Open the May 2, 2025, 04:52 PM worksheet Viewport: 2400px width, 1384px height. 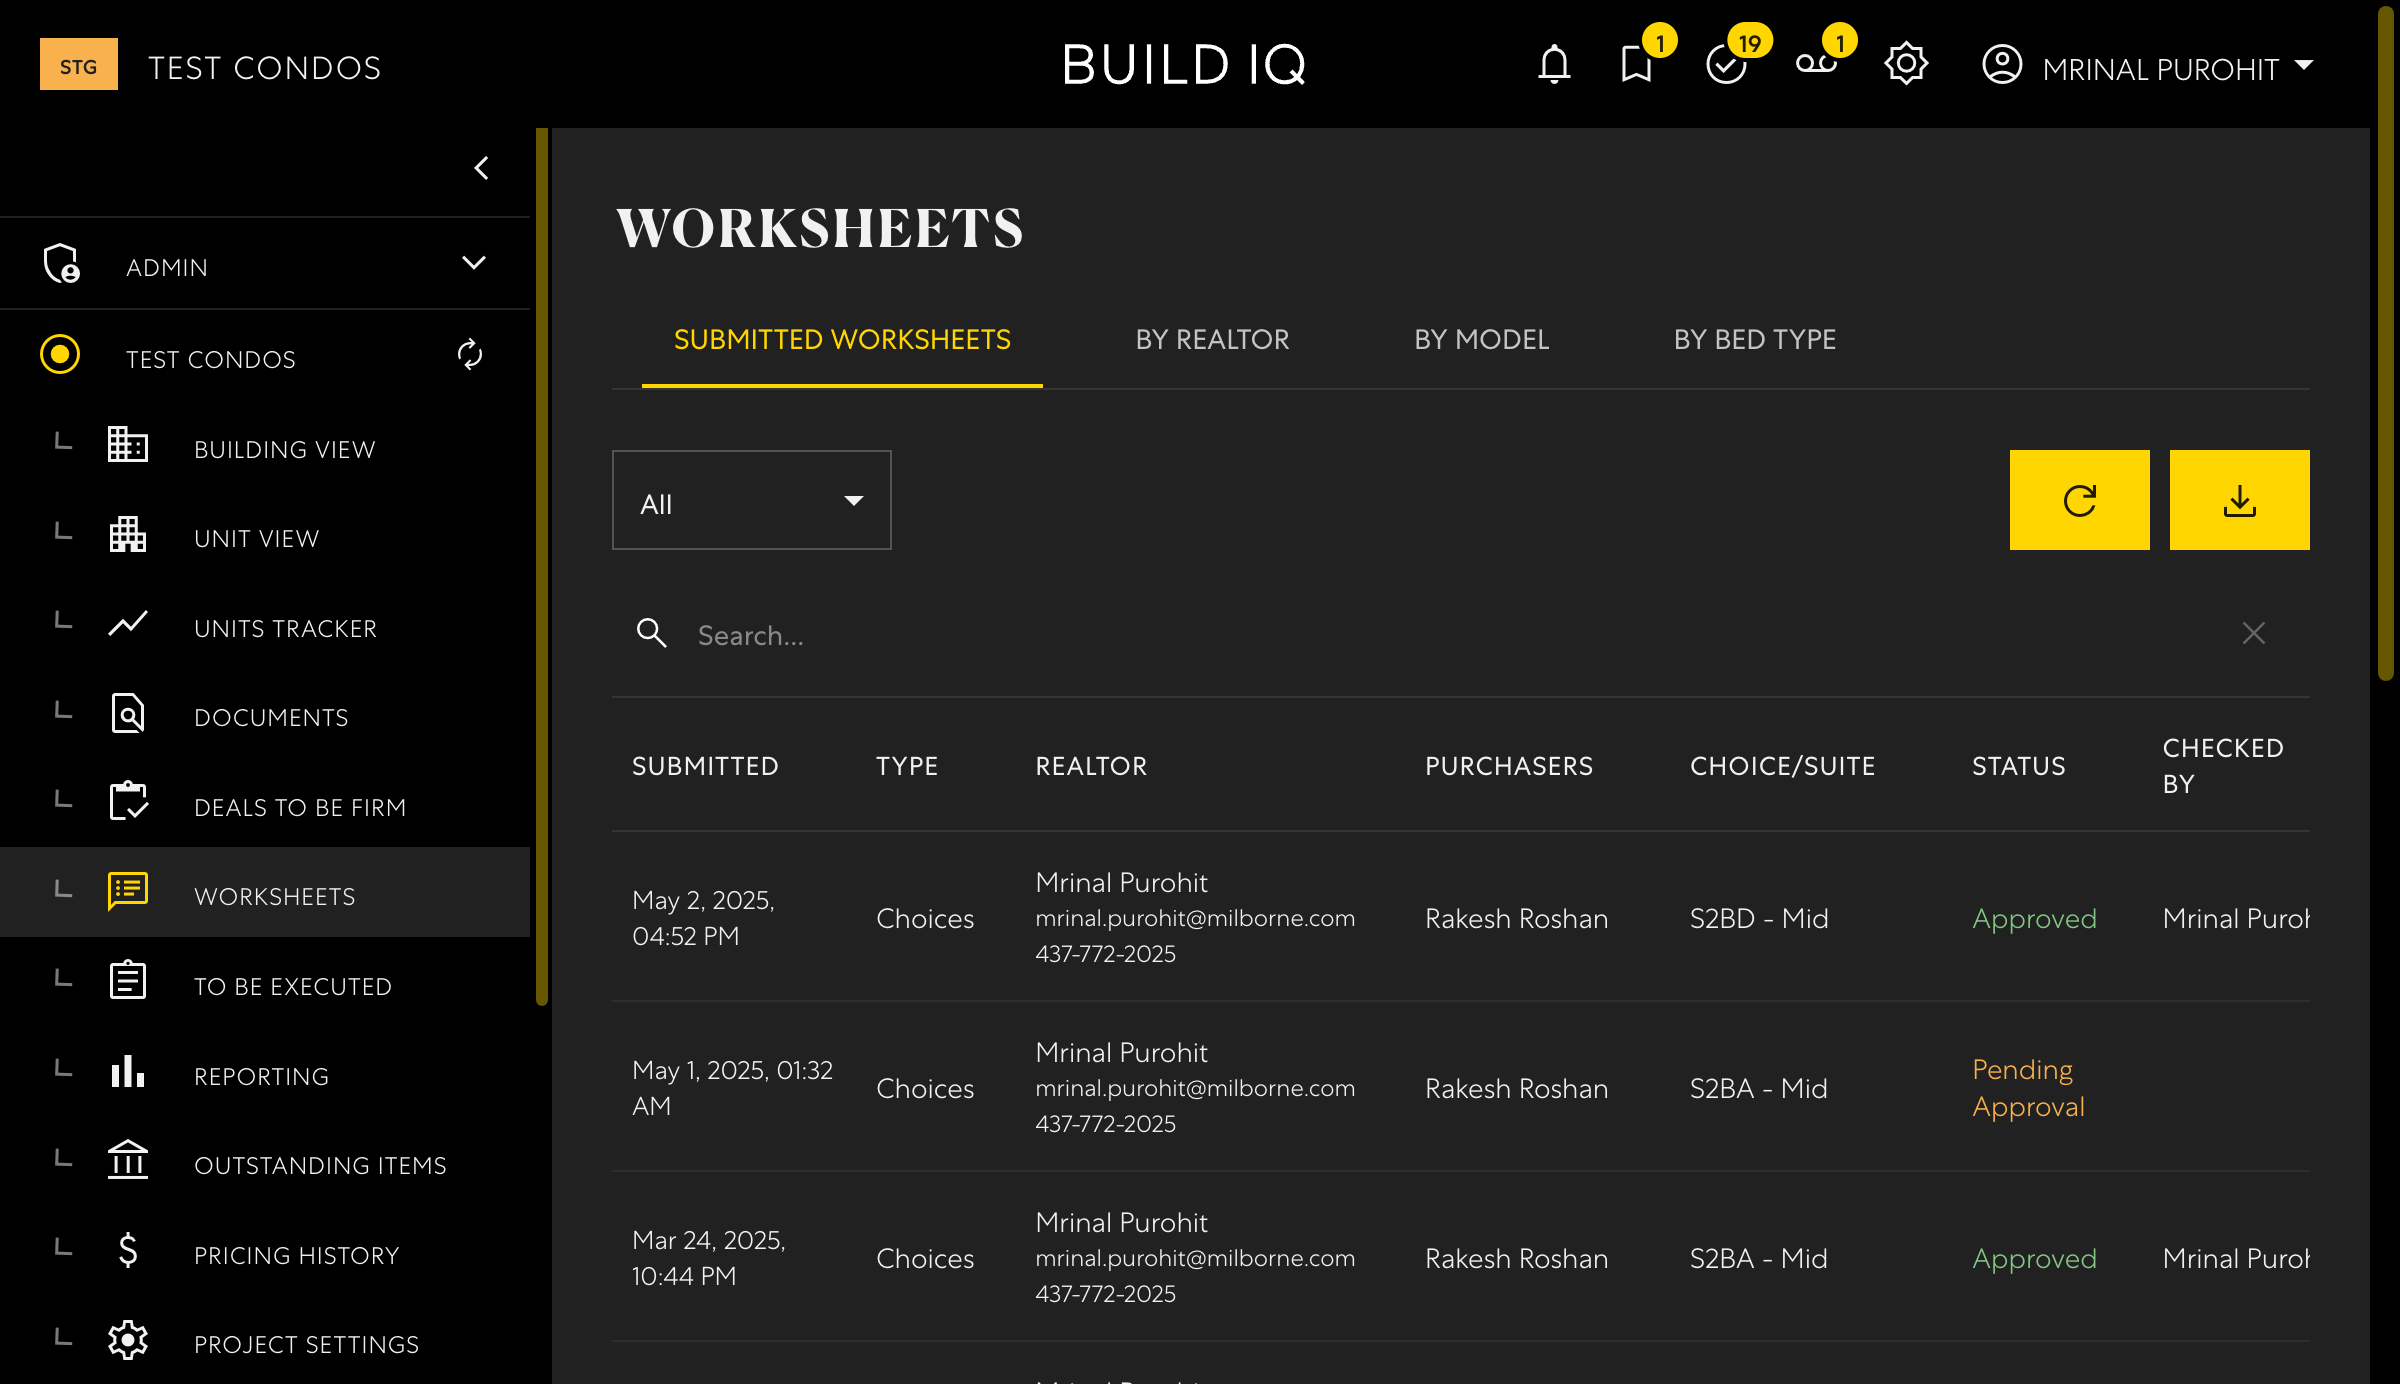1461,917
